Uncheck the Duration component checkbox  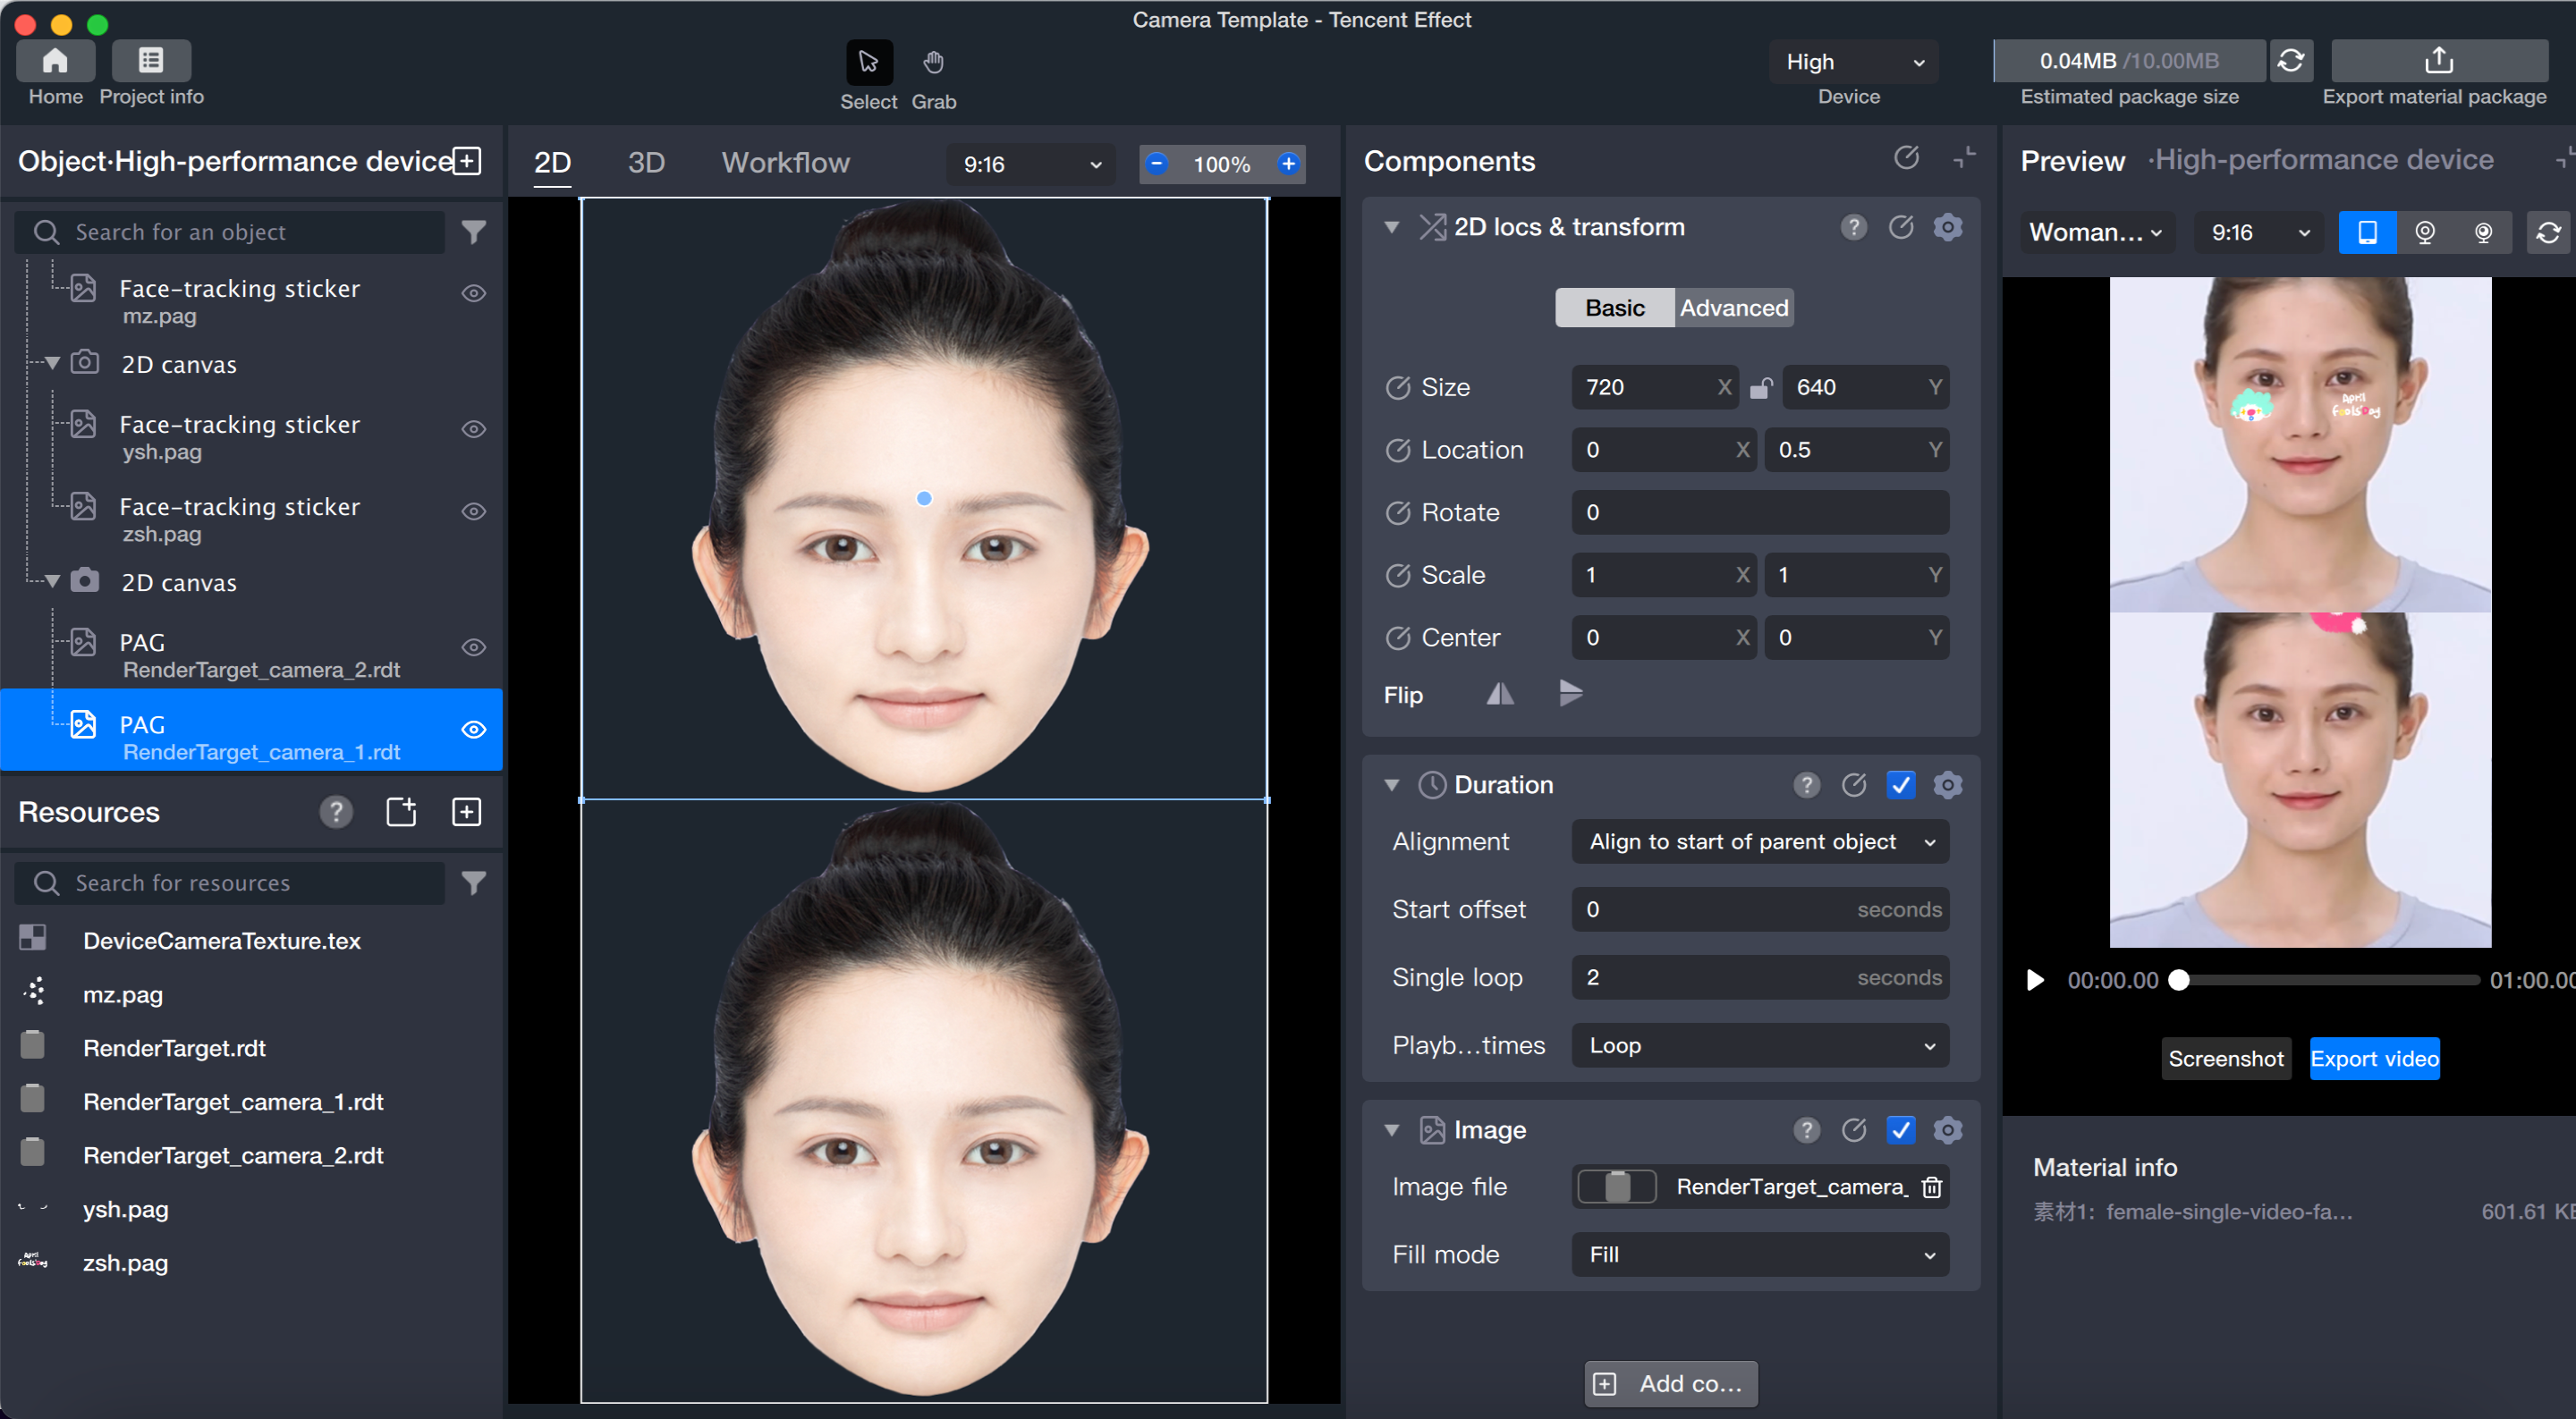click(1900, 785)
